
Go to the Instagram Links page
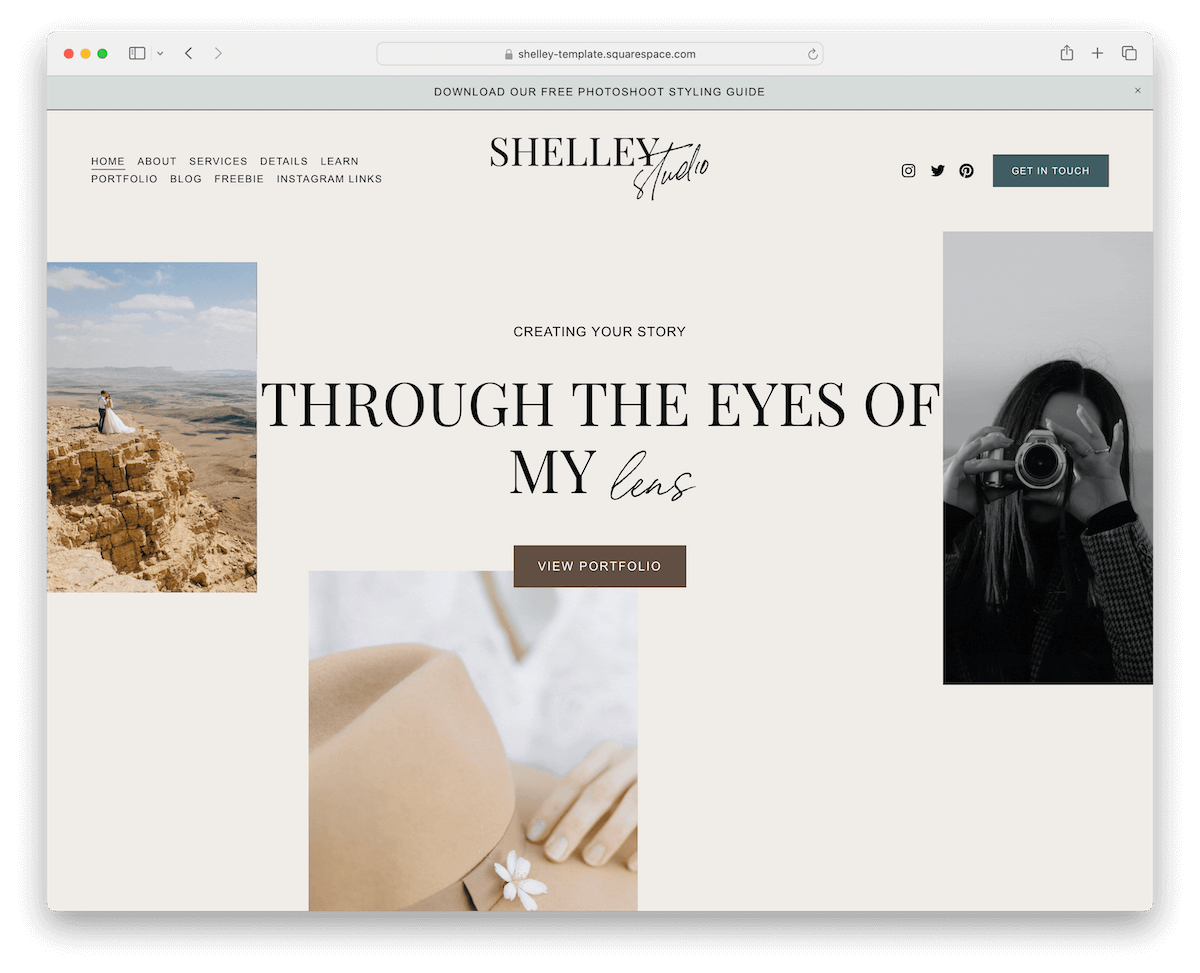[329, 179]
